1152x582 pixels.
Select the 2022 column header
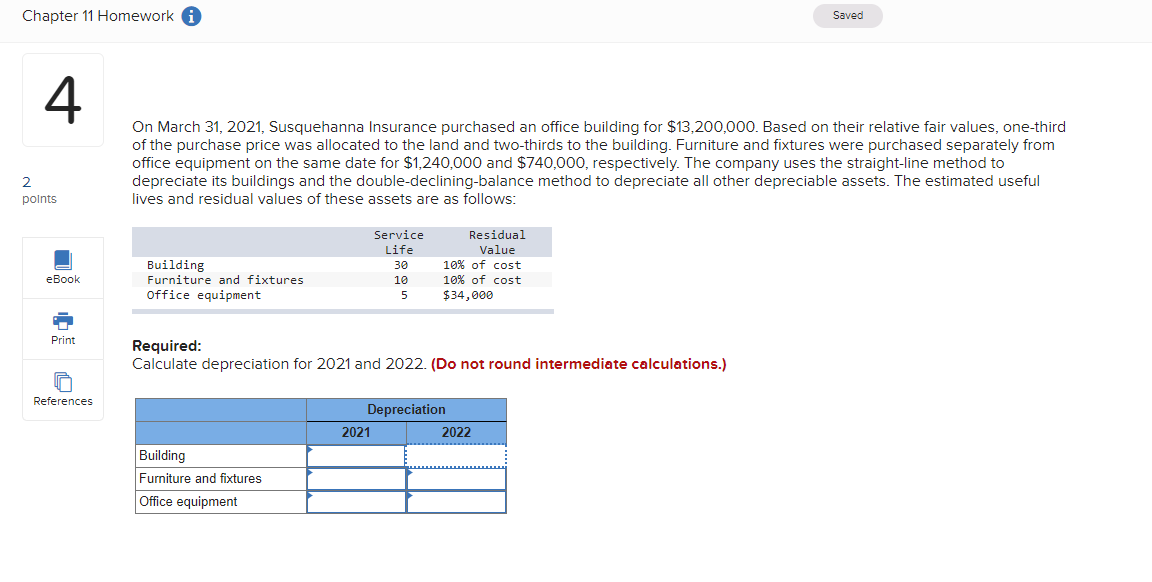pyautogui.click(x=456, y=433)
